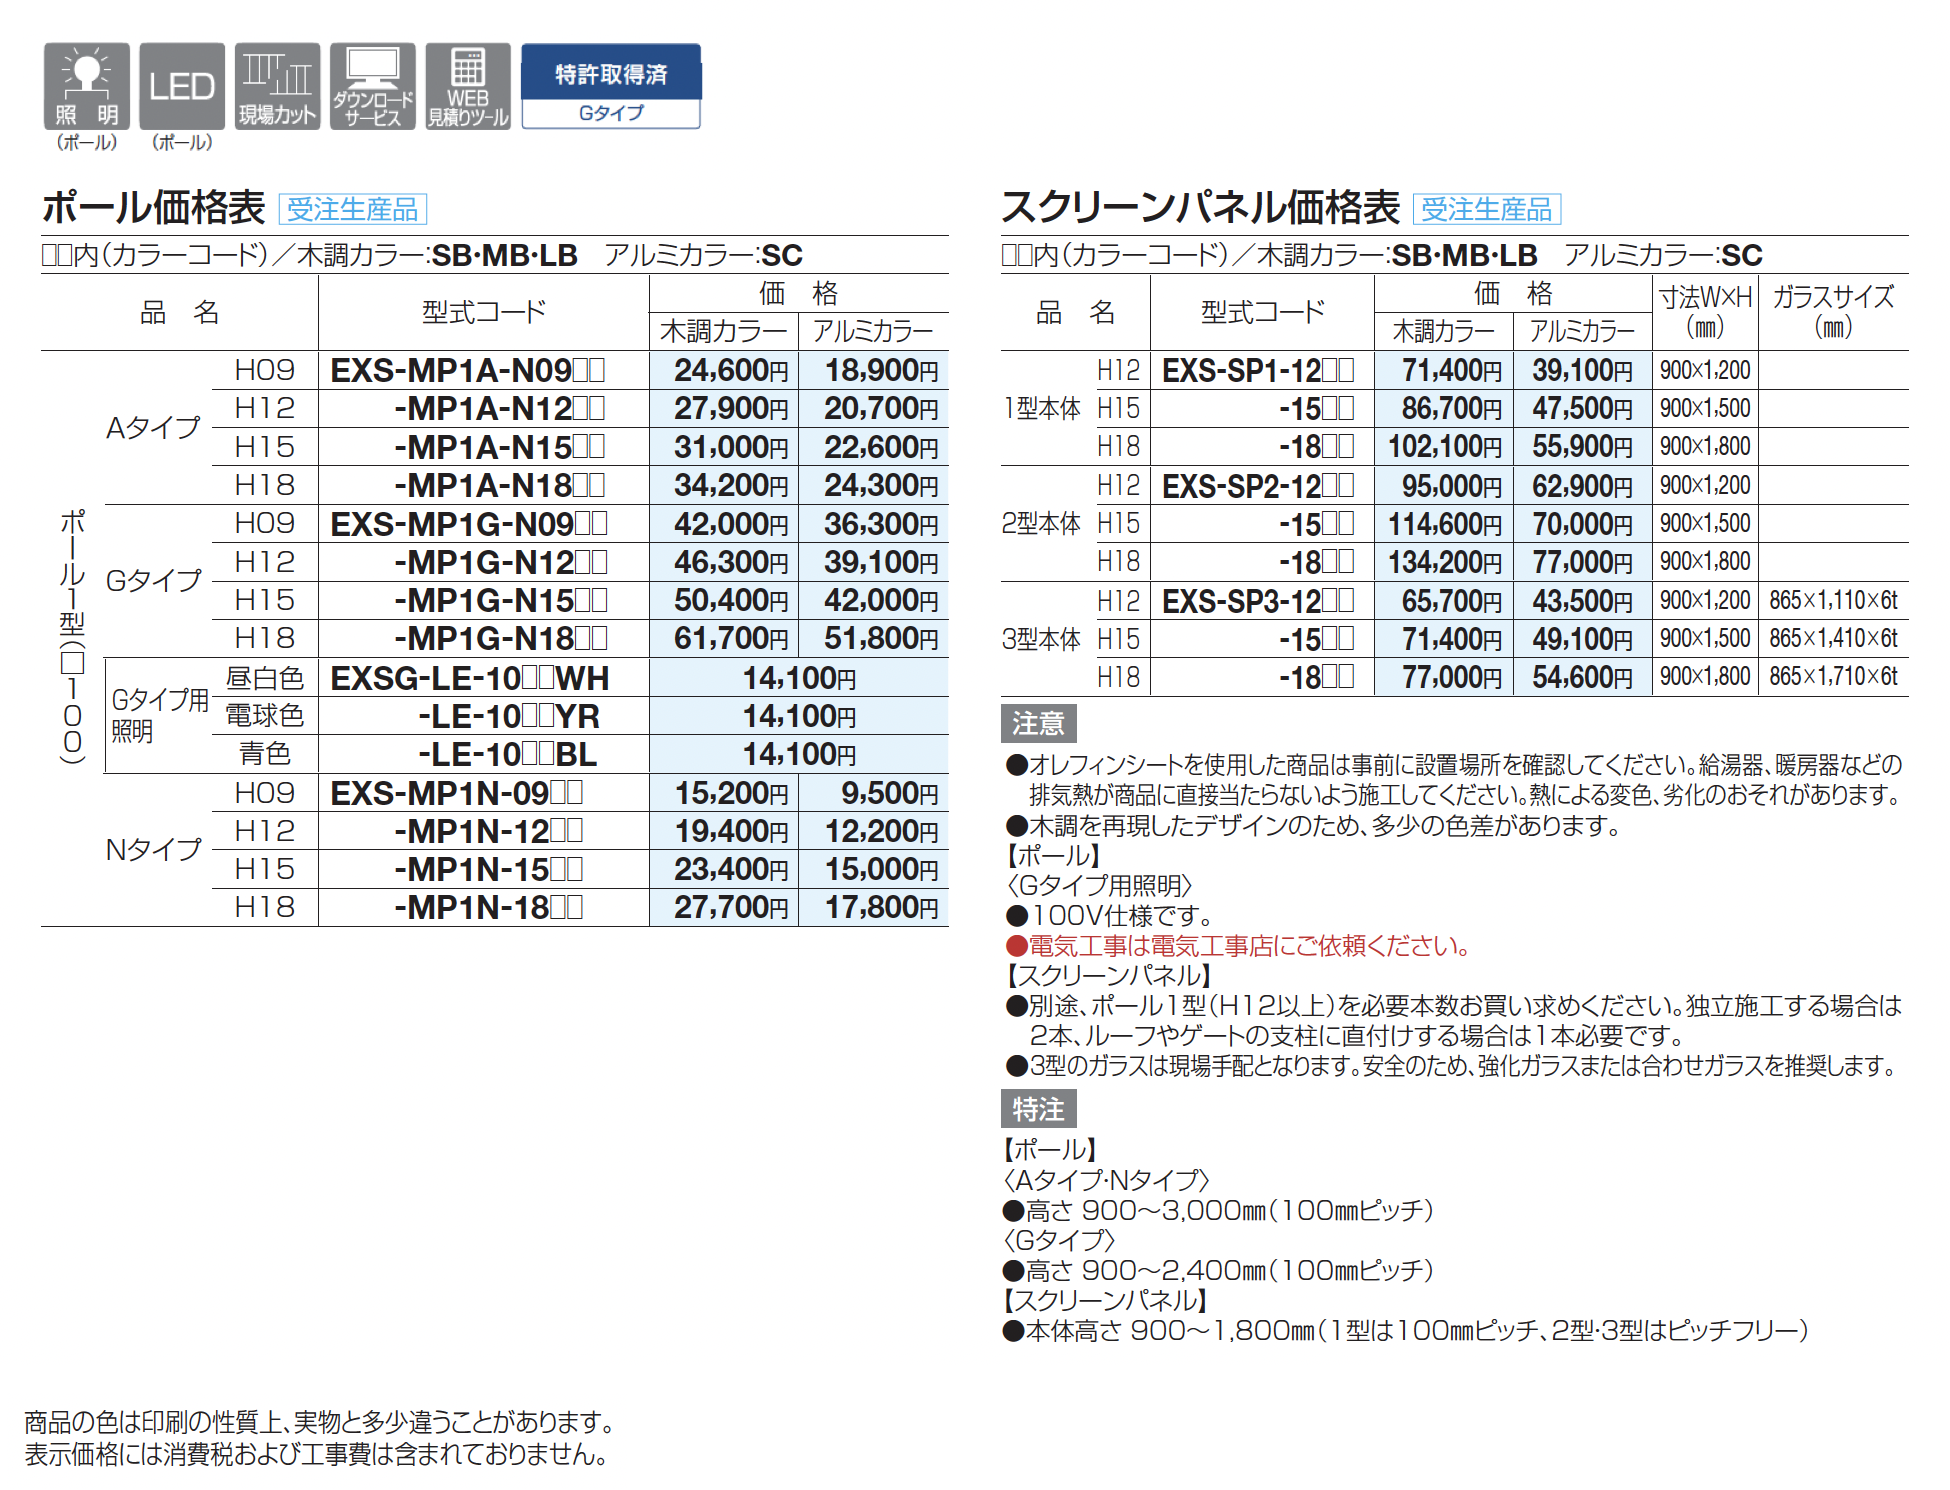
Task: Select model code EXS-SP3-12
Action: [1258, 602]
